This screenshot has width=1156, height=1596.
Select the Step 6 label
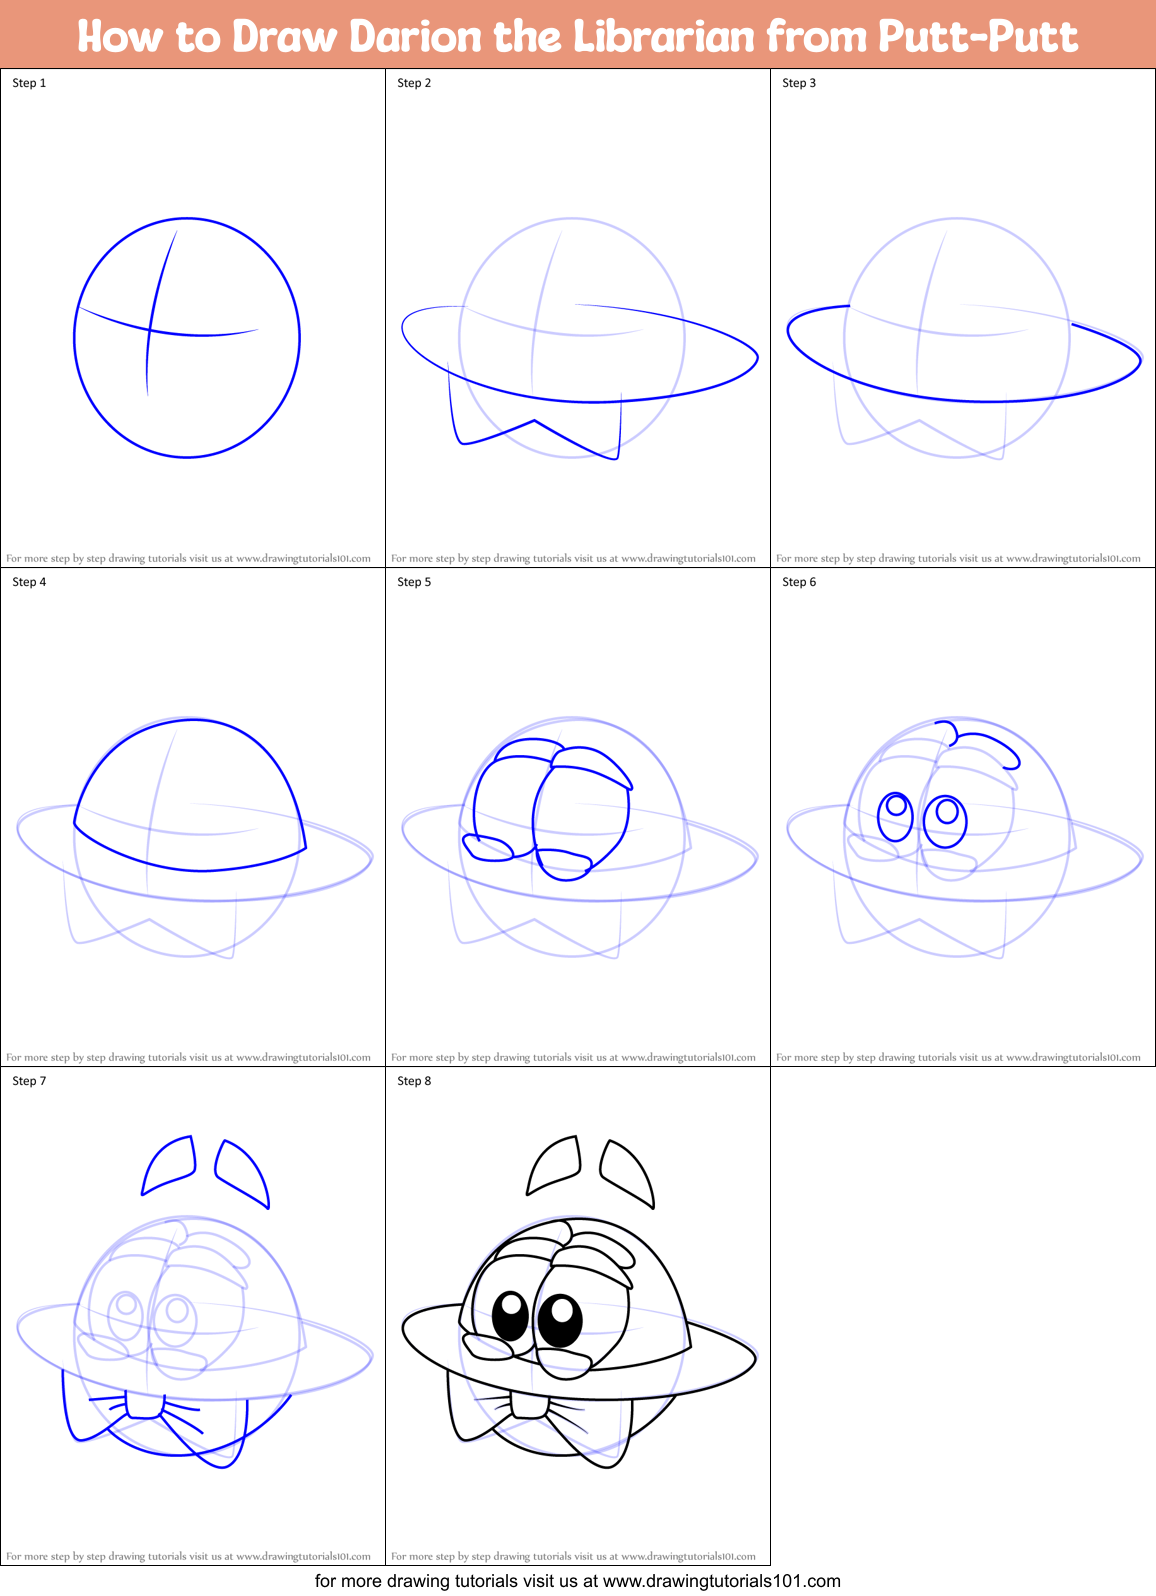pyautogui.click(x=799, y=582)
